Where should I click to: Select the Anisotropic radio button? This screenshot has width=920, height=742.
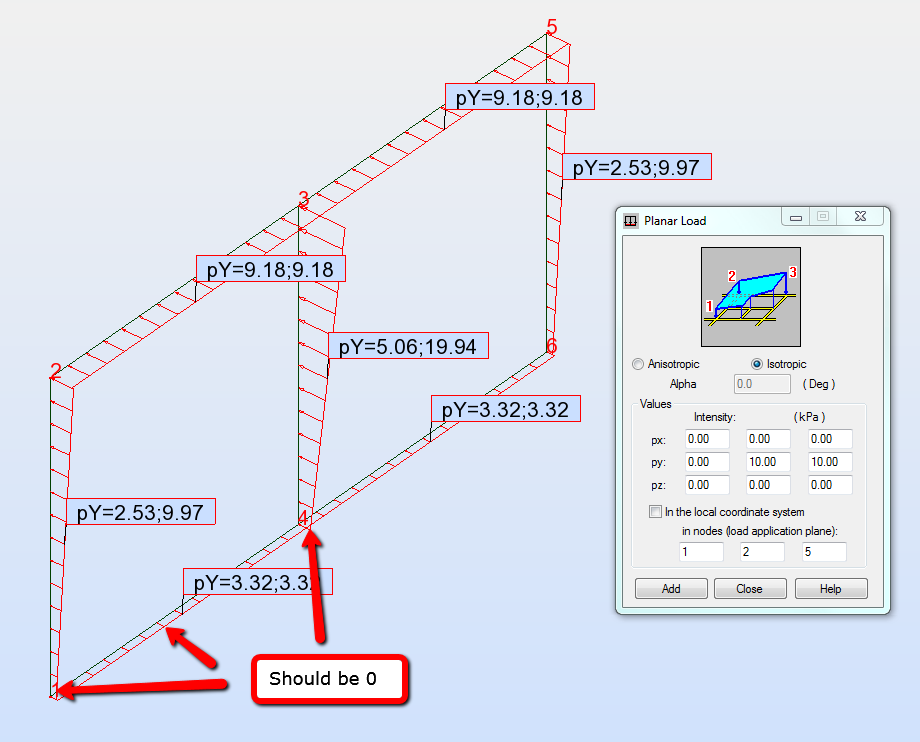click(638, 364)
